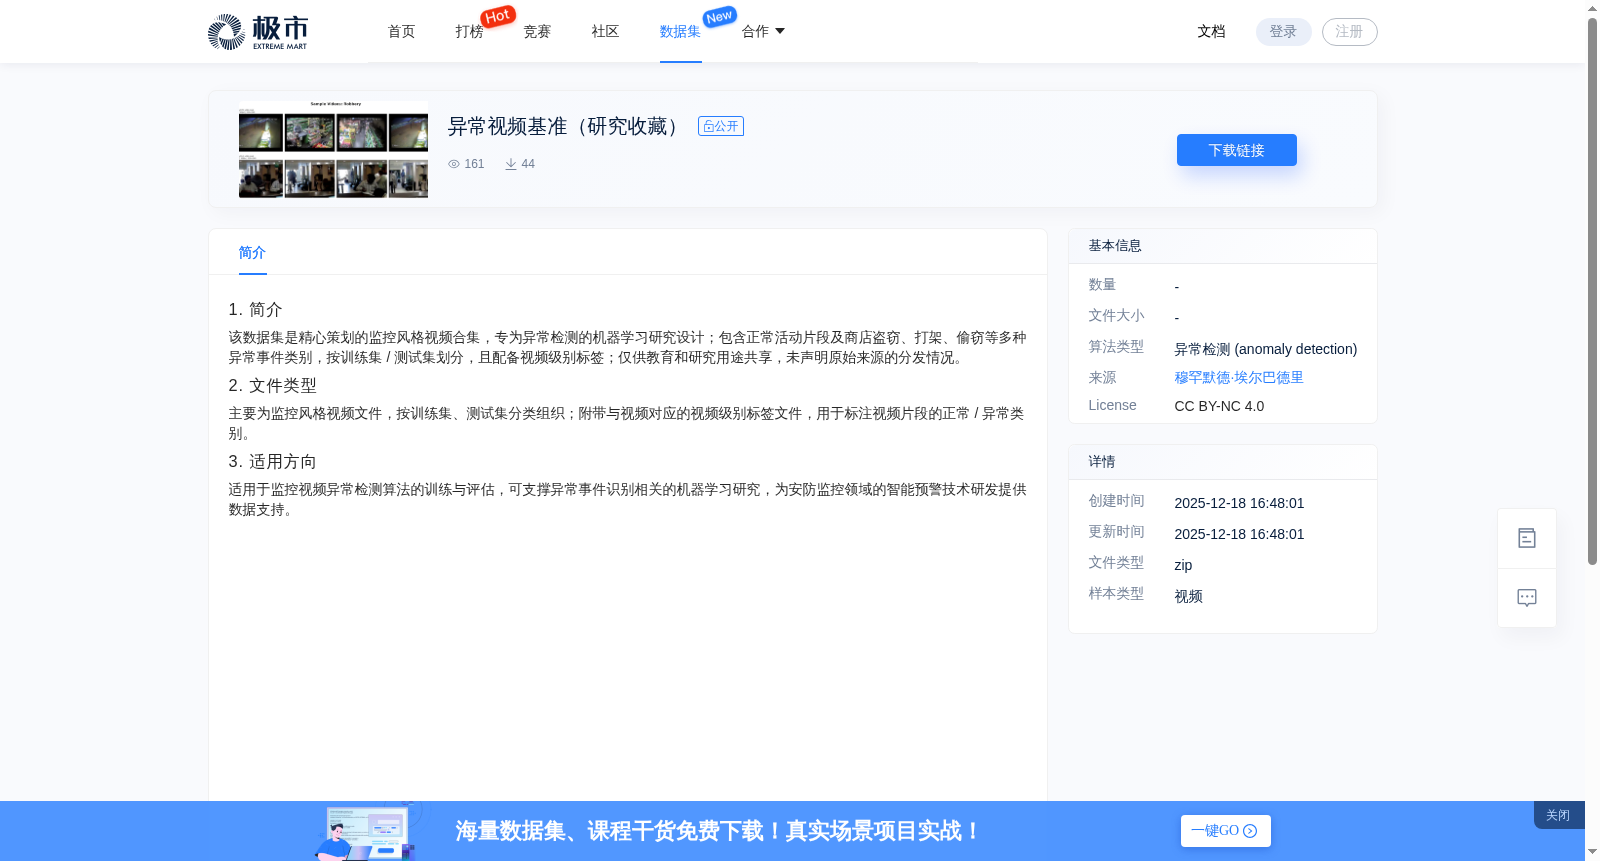1600x861 pixels.
Task: Click the 极市 Extreme Mart logo
Action: tap(258, 32)
